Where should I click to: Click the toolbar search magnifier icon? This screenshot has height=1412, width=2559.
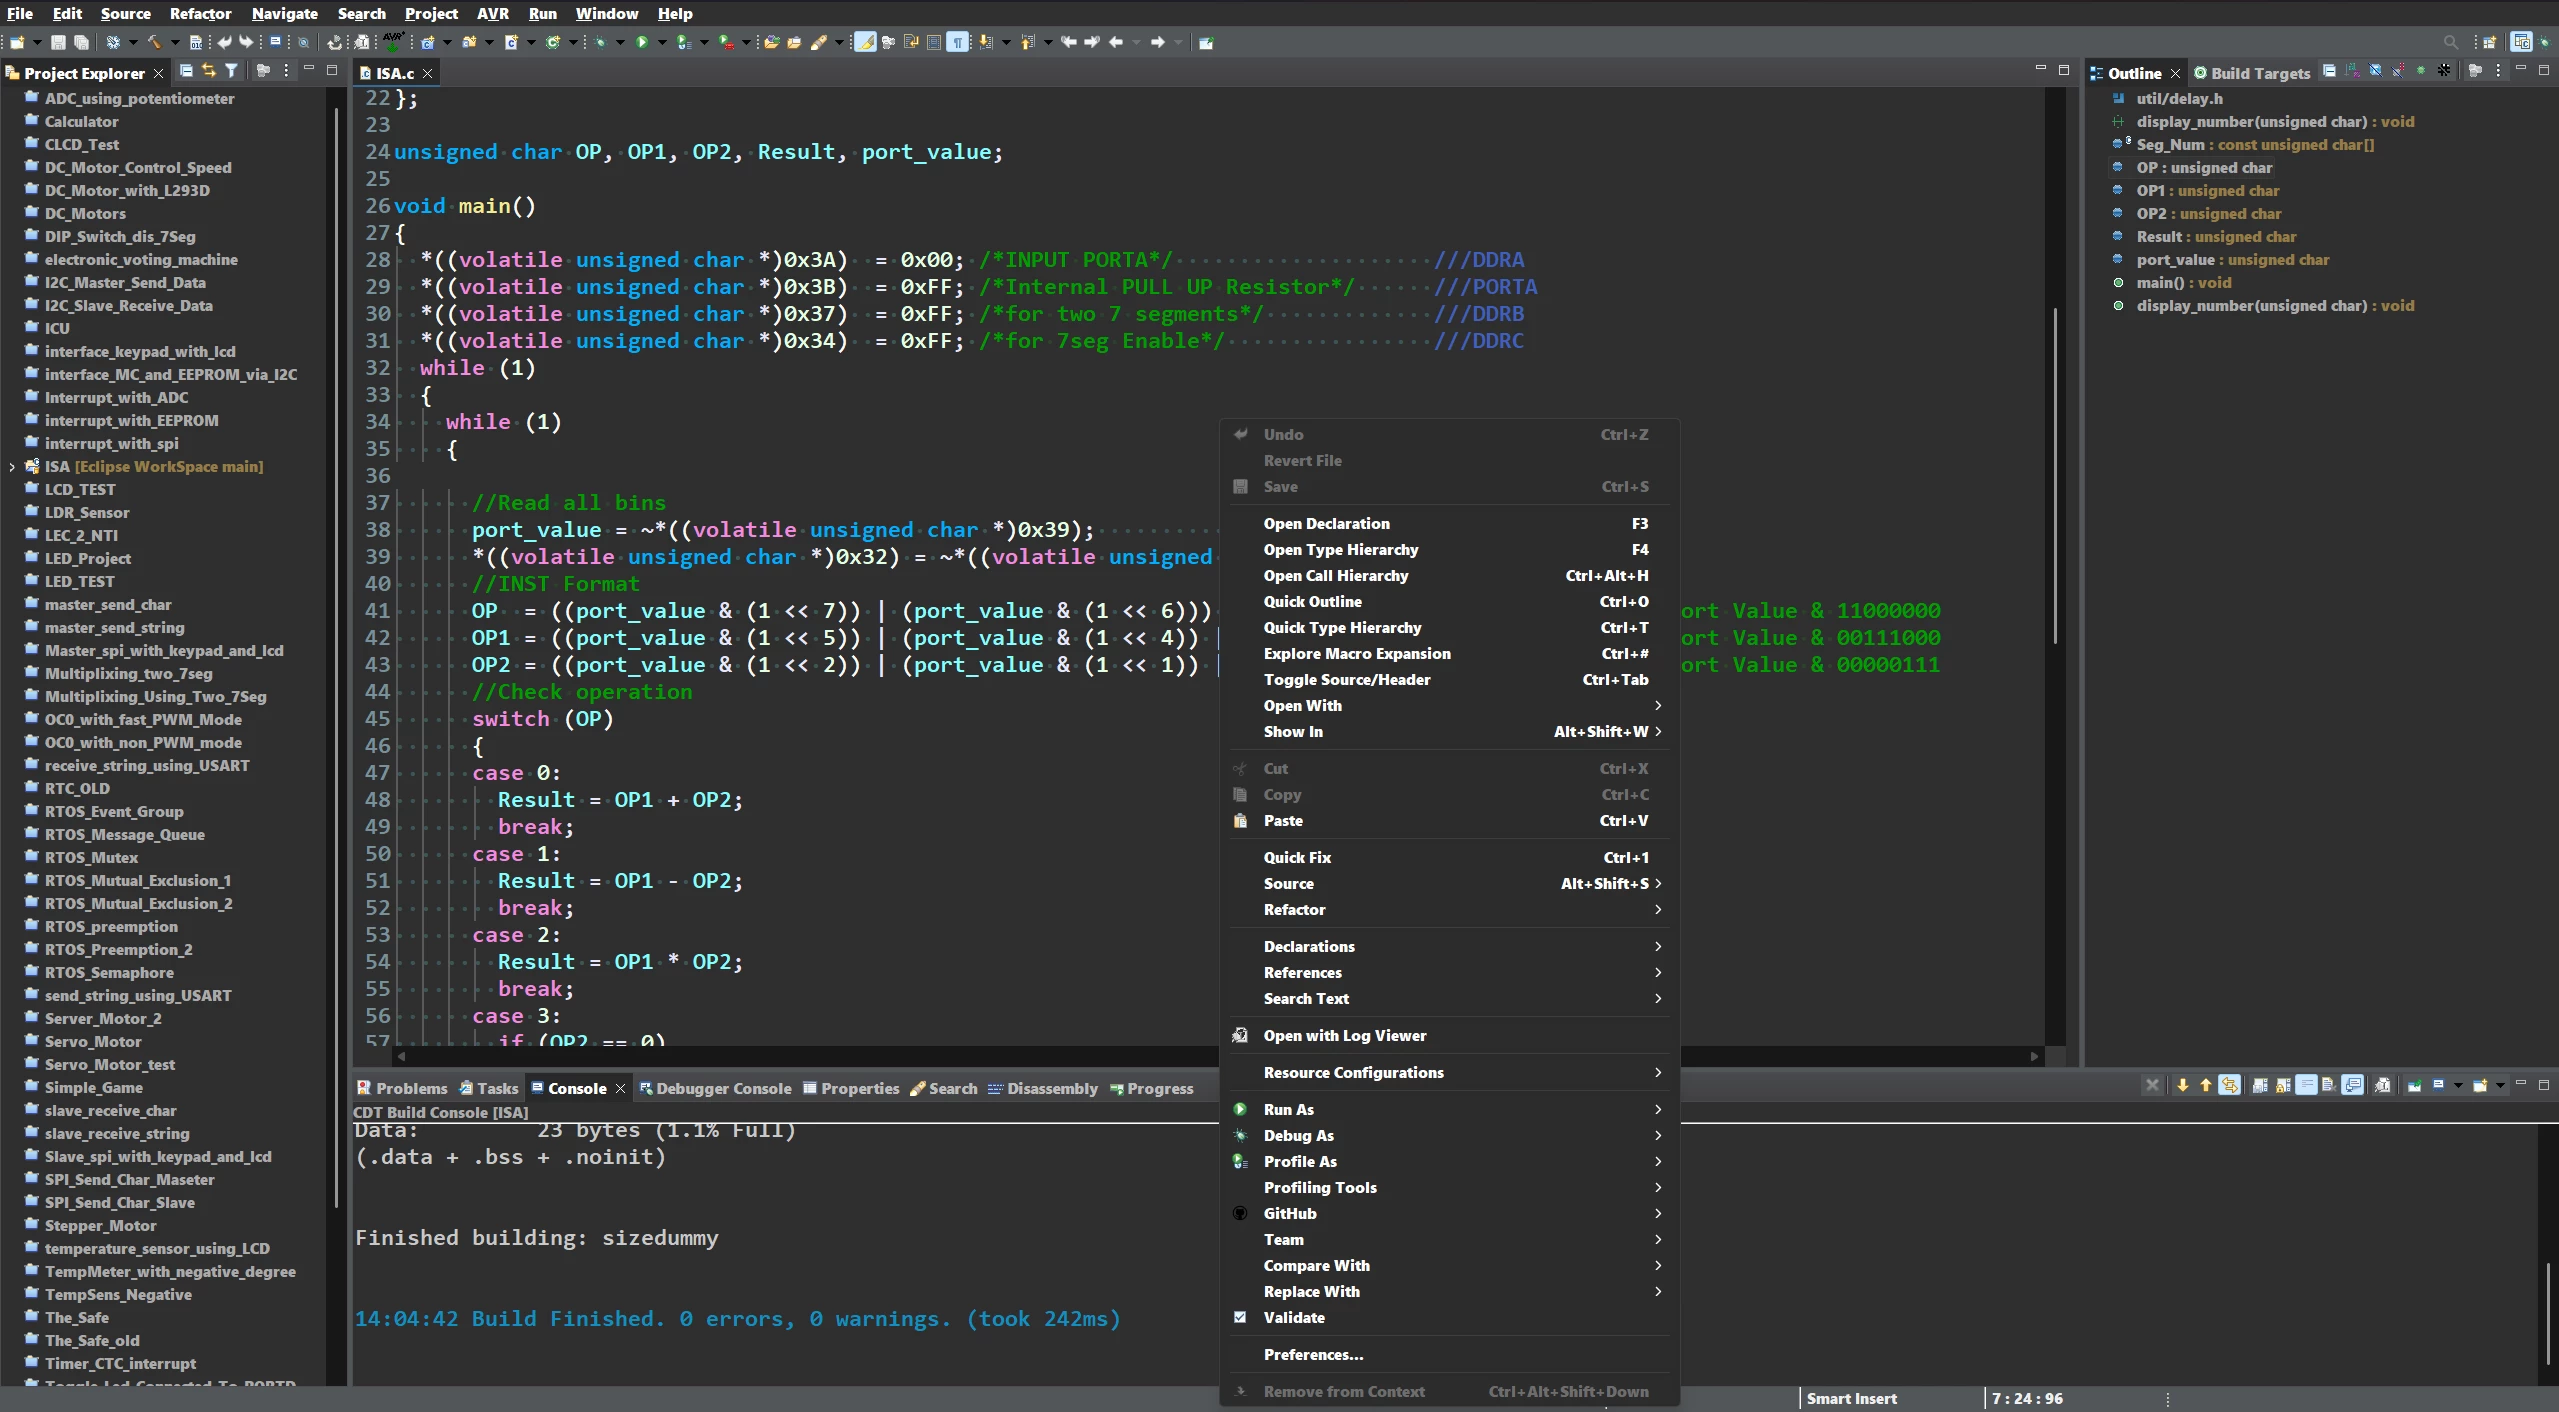[x=2450, y=42]
